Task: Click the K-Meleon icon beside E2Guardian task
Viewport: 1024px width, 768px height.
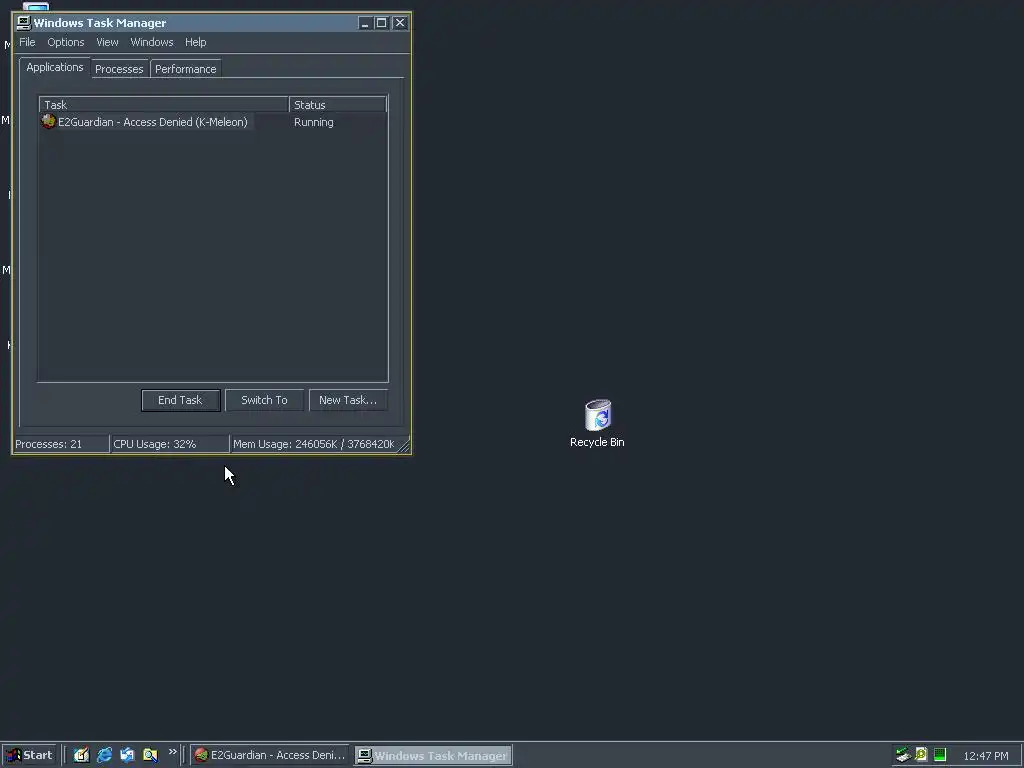Action: pyautogui.click(x=48, y=121)
